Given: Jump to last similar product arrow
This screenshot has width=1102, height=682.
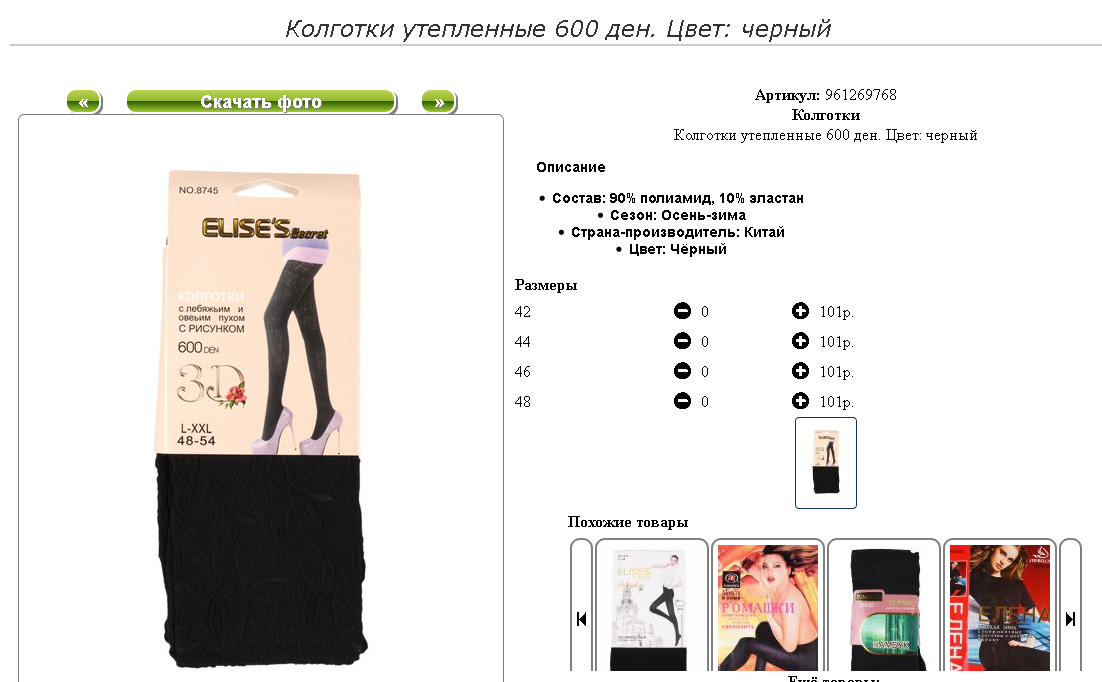Looking at the screenshot, I should 1070,619.
